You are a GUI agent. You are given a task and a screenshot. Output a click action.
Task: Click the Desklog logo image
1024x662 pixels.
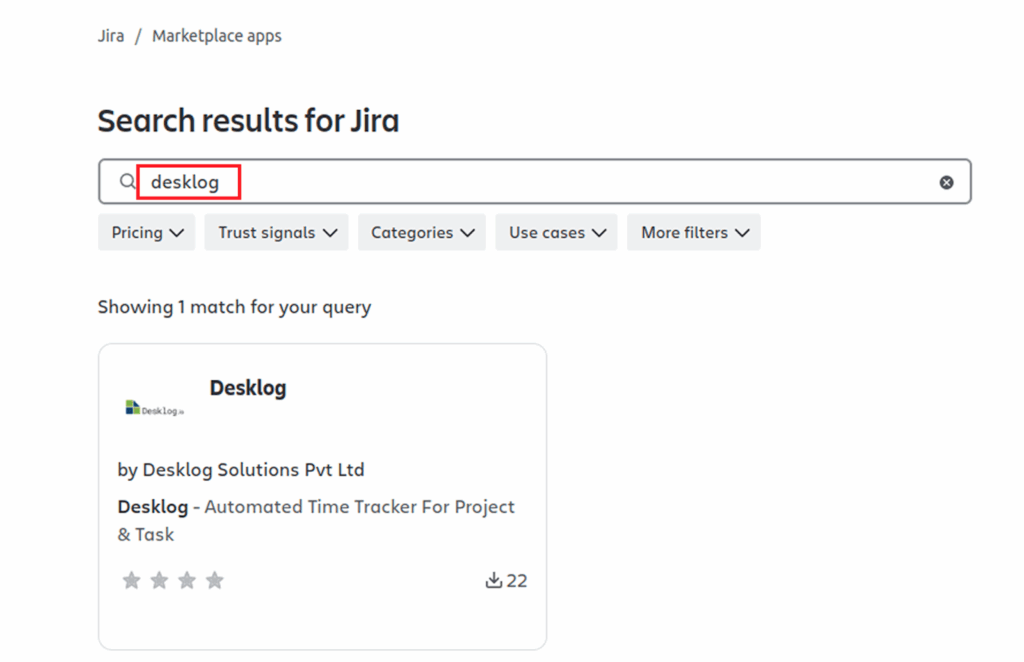pos(155,408)
